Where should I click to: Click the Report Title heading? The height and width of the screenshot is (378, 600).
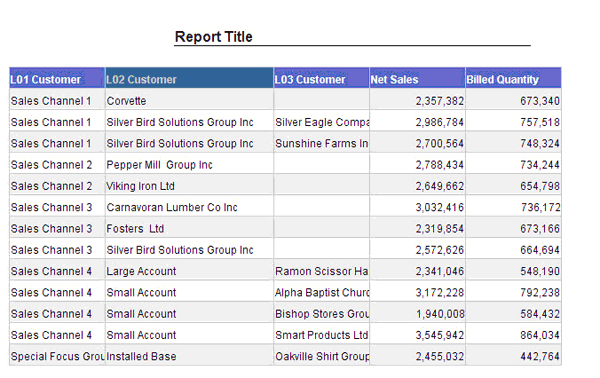214,37
